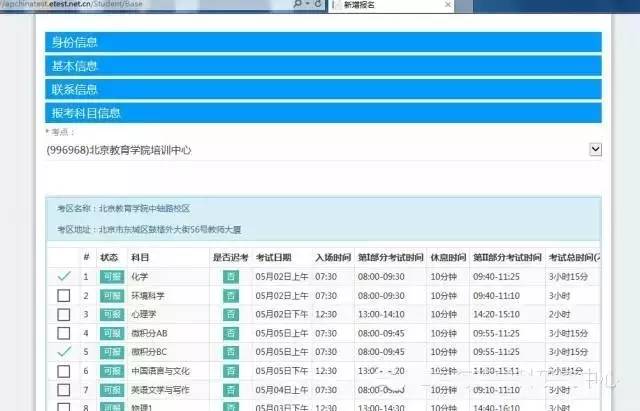Expand the 基本信息 section
Screen dimensions: 640x411
click(323, 66)
